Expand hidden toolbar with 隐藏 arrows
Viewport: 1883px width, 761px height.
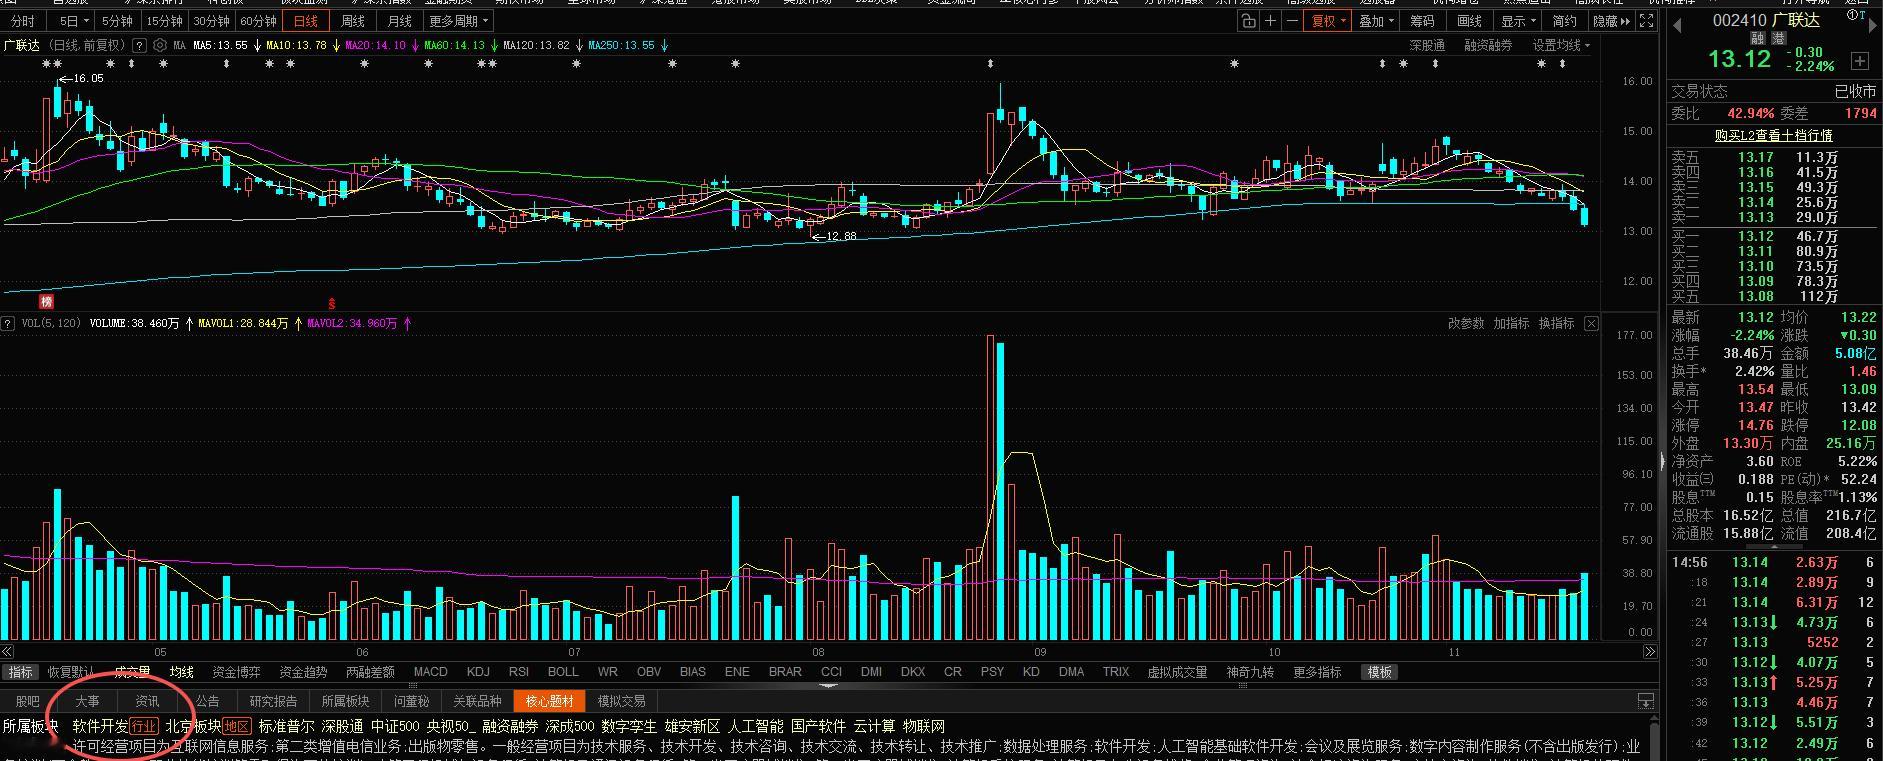coord(1611,21)
